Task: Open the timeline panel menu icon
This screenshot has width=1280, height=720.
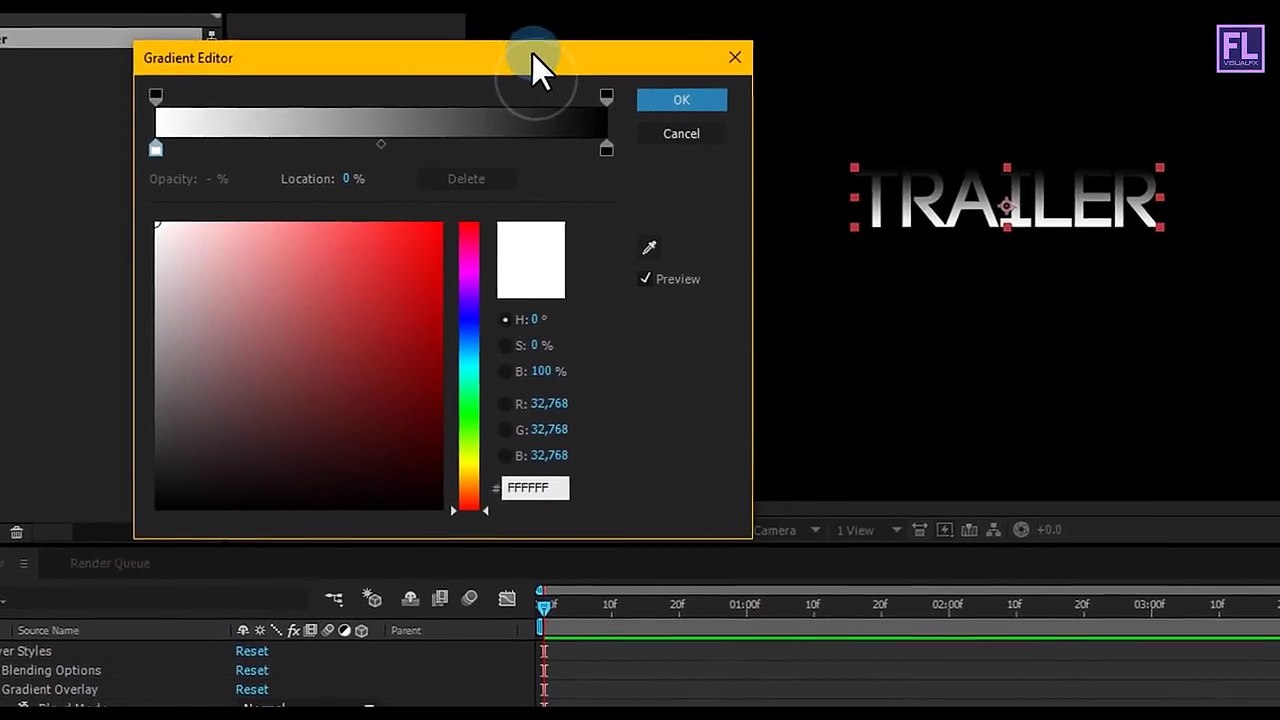Action: pyautogui.click(x=24, y=563)
